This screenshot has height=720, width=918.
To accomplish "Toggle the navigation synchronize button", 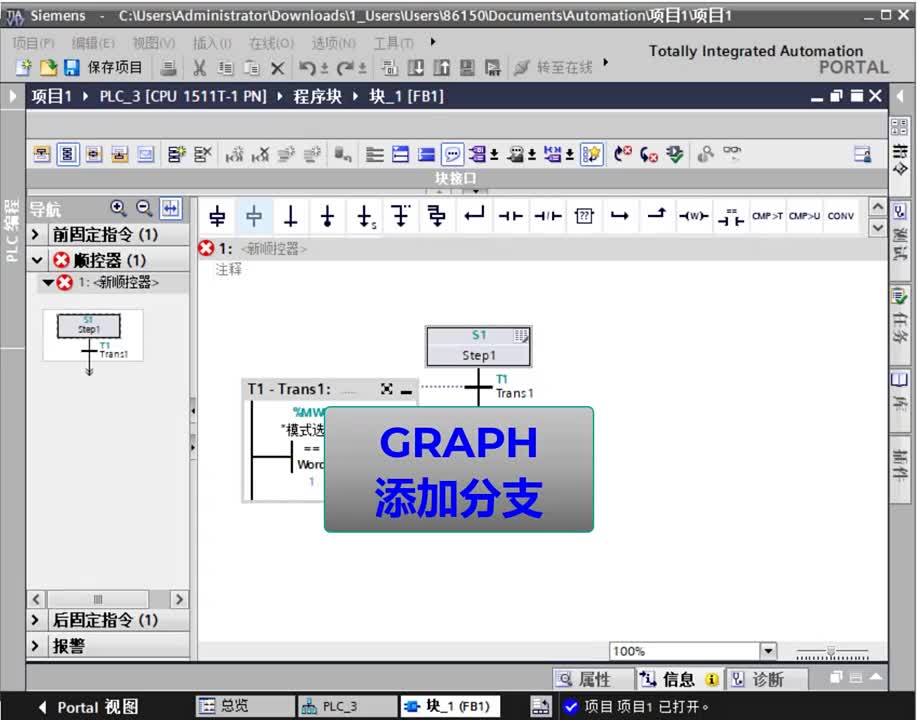I will click(171, 208).
